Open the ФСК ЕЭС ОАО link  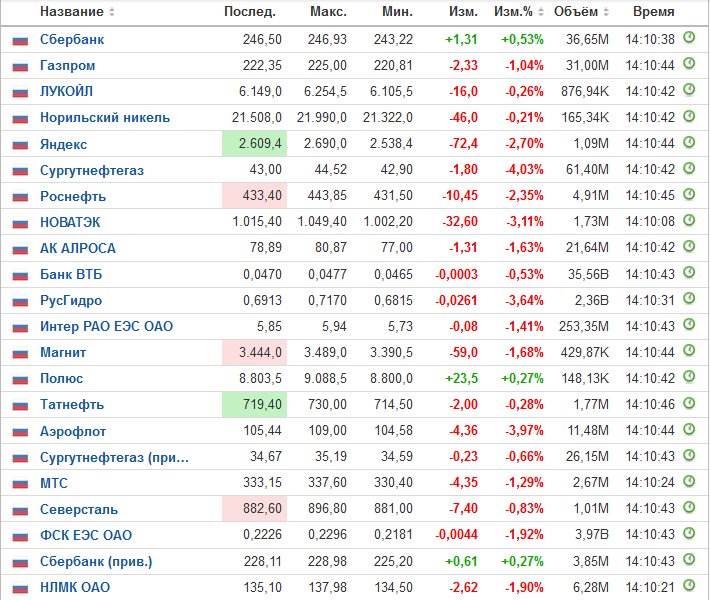coord(86,535)
